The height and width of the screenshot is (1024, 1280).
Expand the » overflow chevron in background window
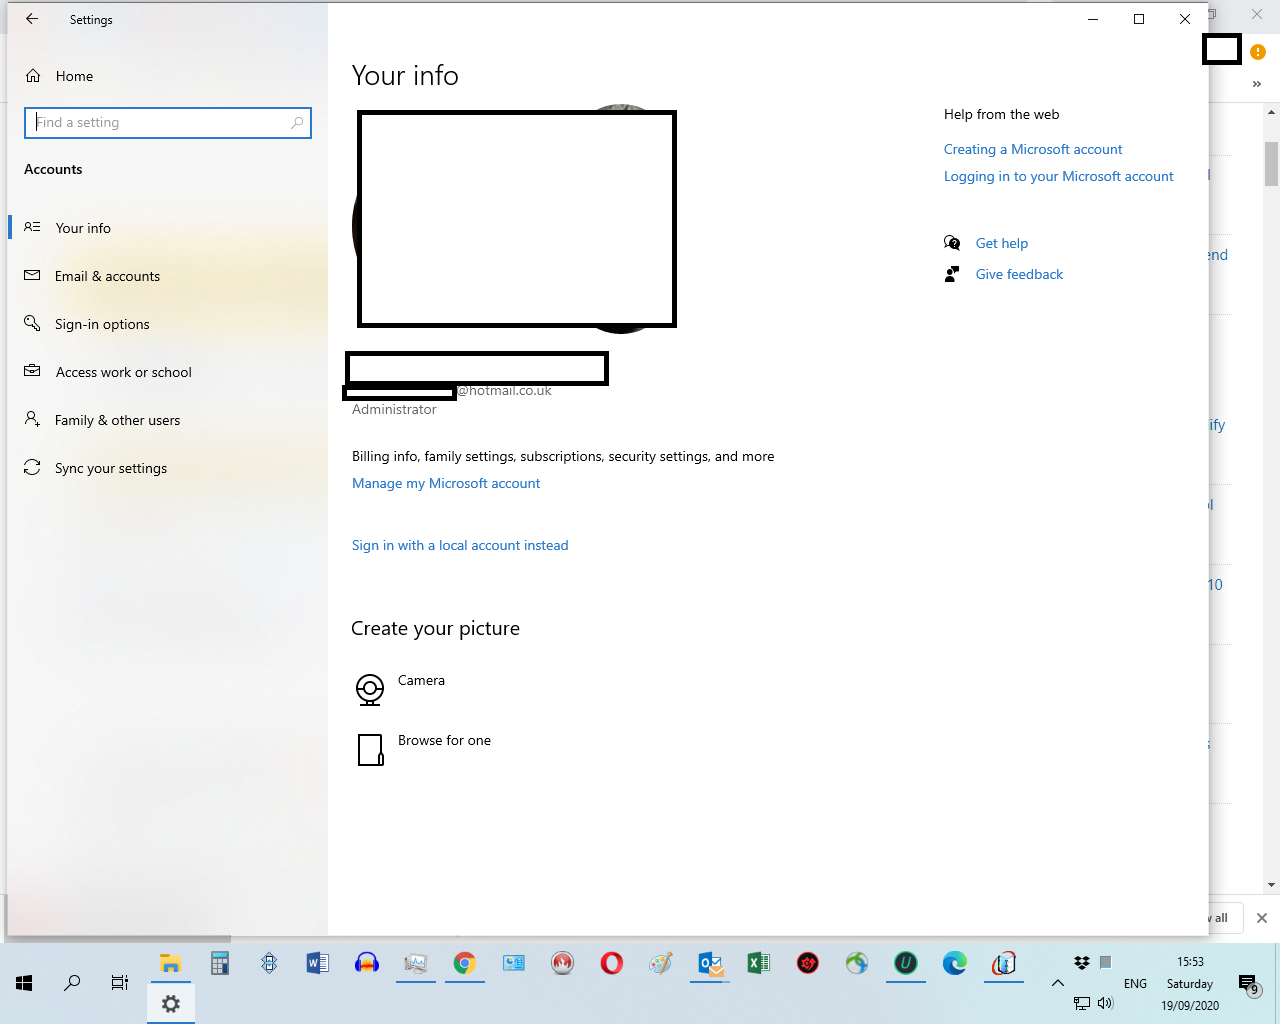tap(1257, 84)
